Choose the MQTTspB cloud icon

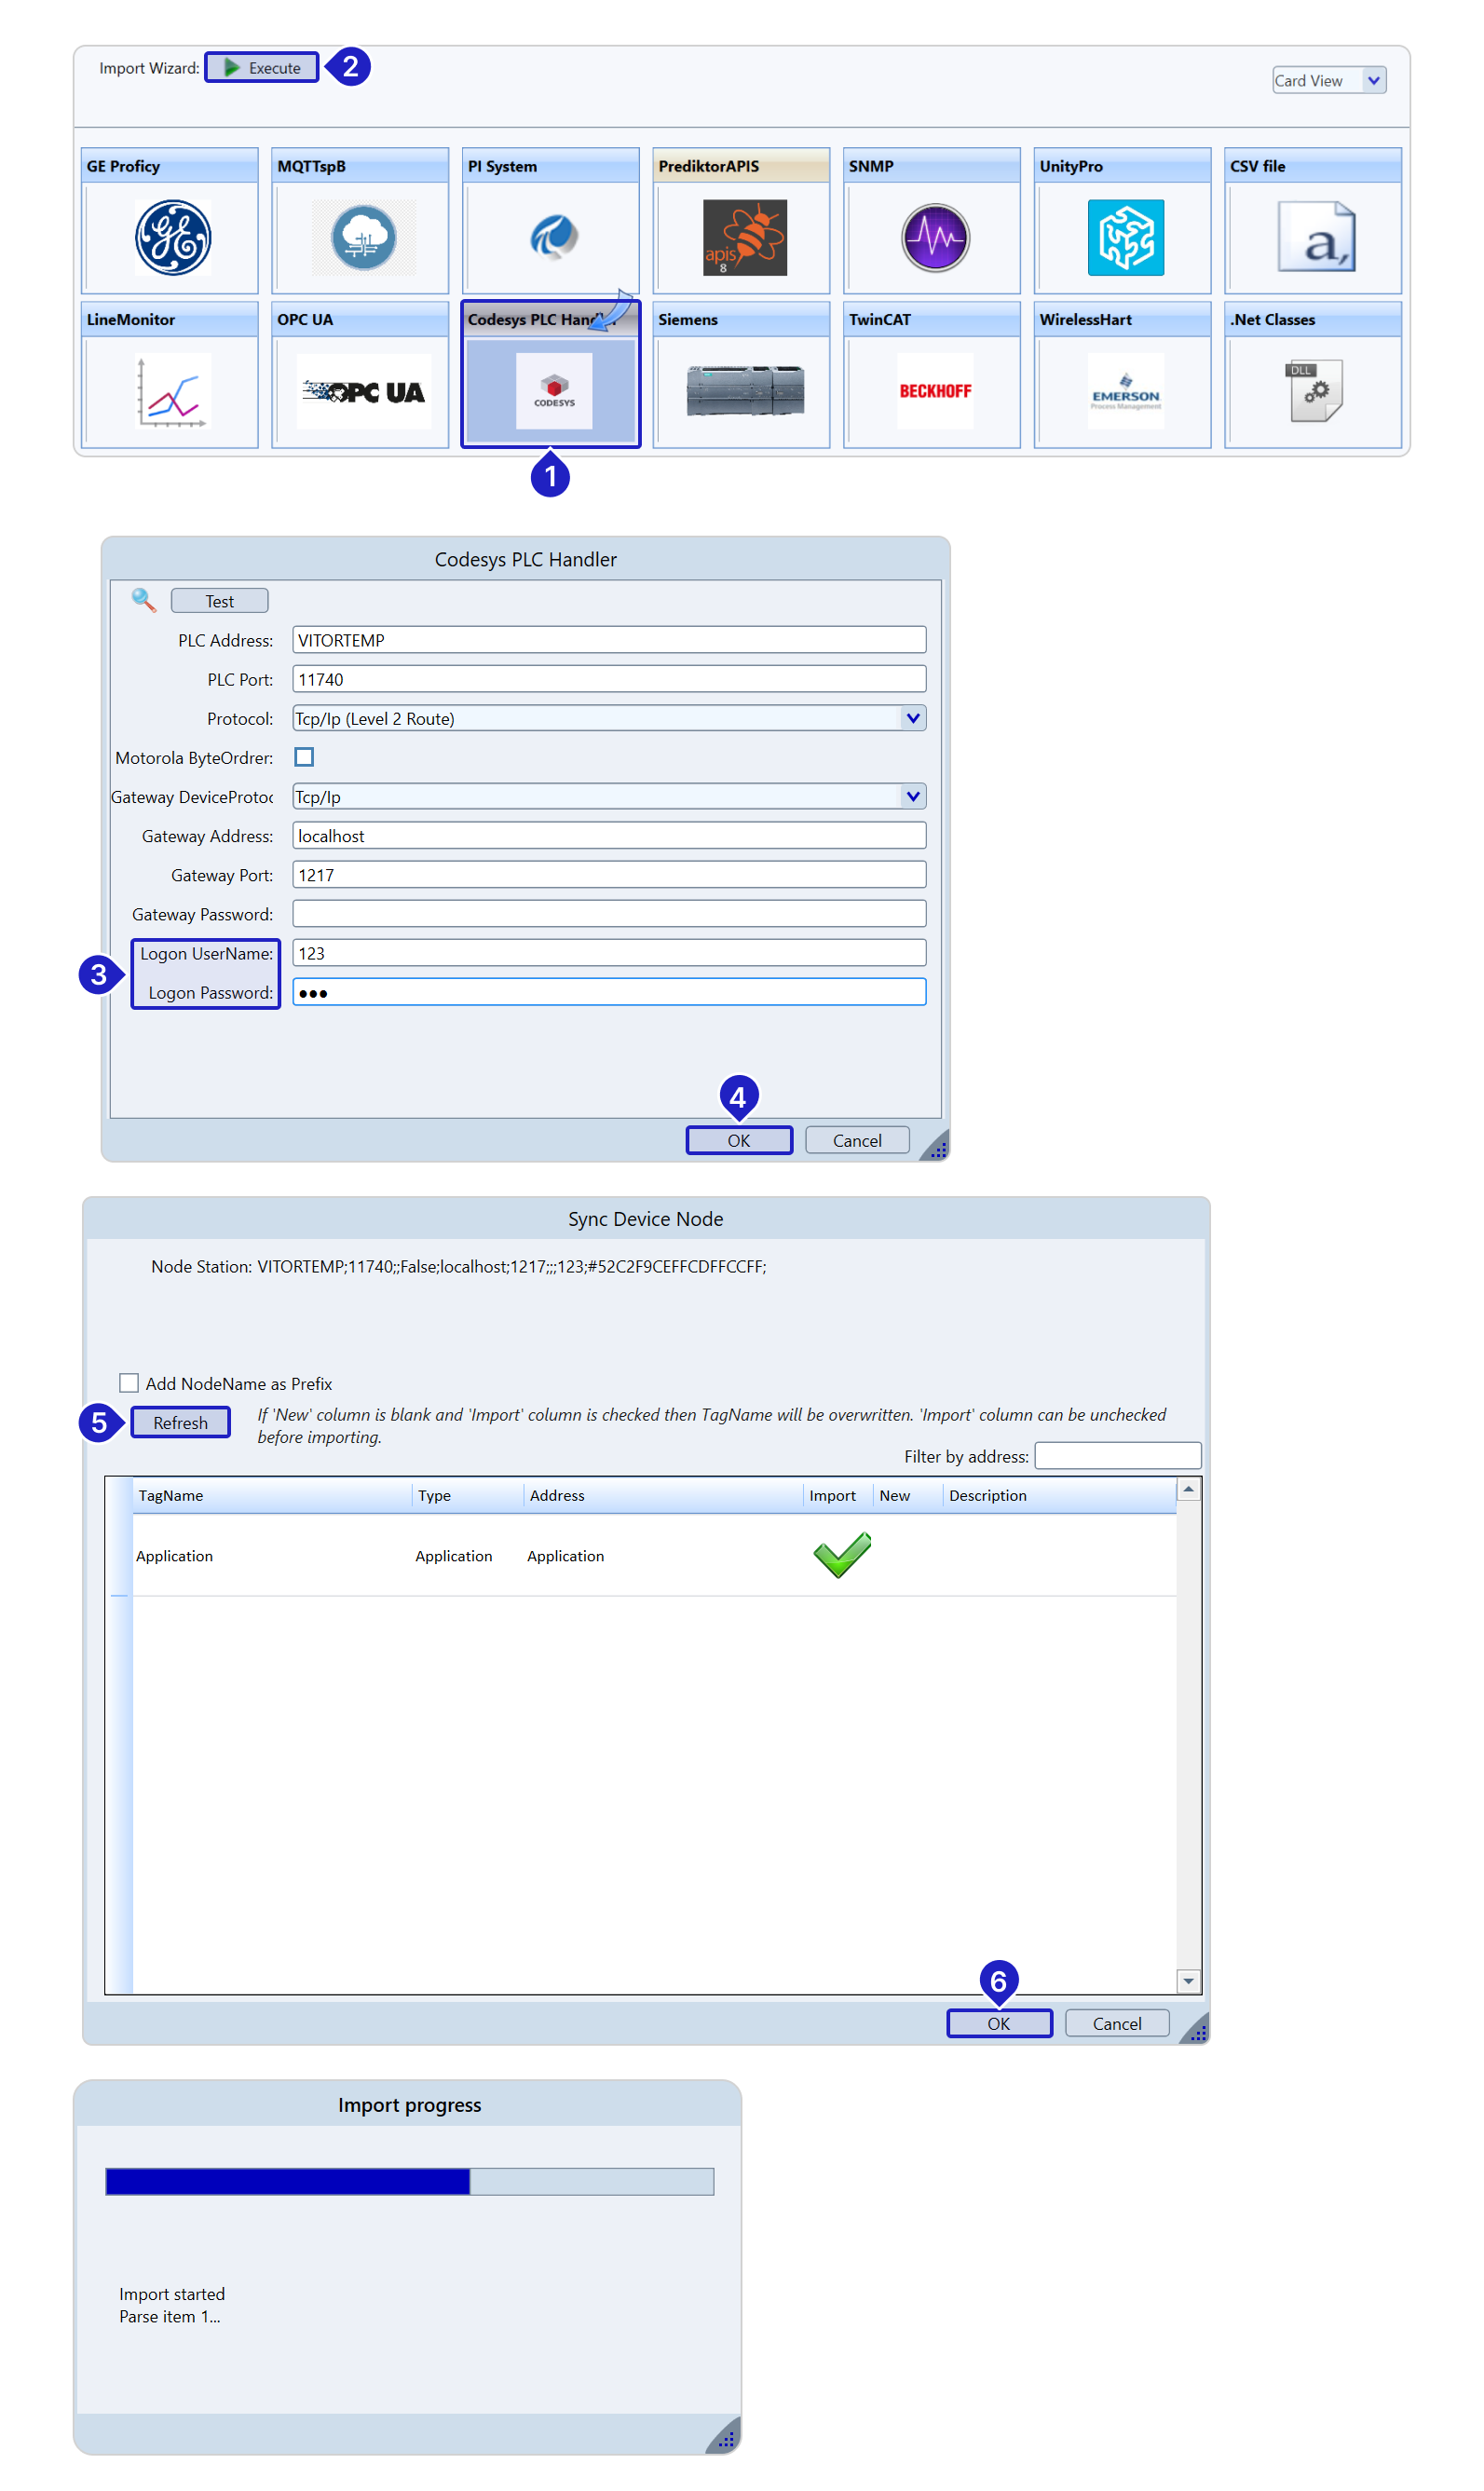click(363, 237)
